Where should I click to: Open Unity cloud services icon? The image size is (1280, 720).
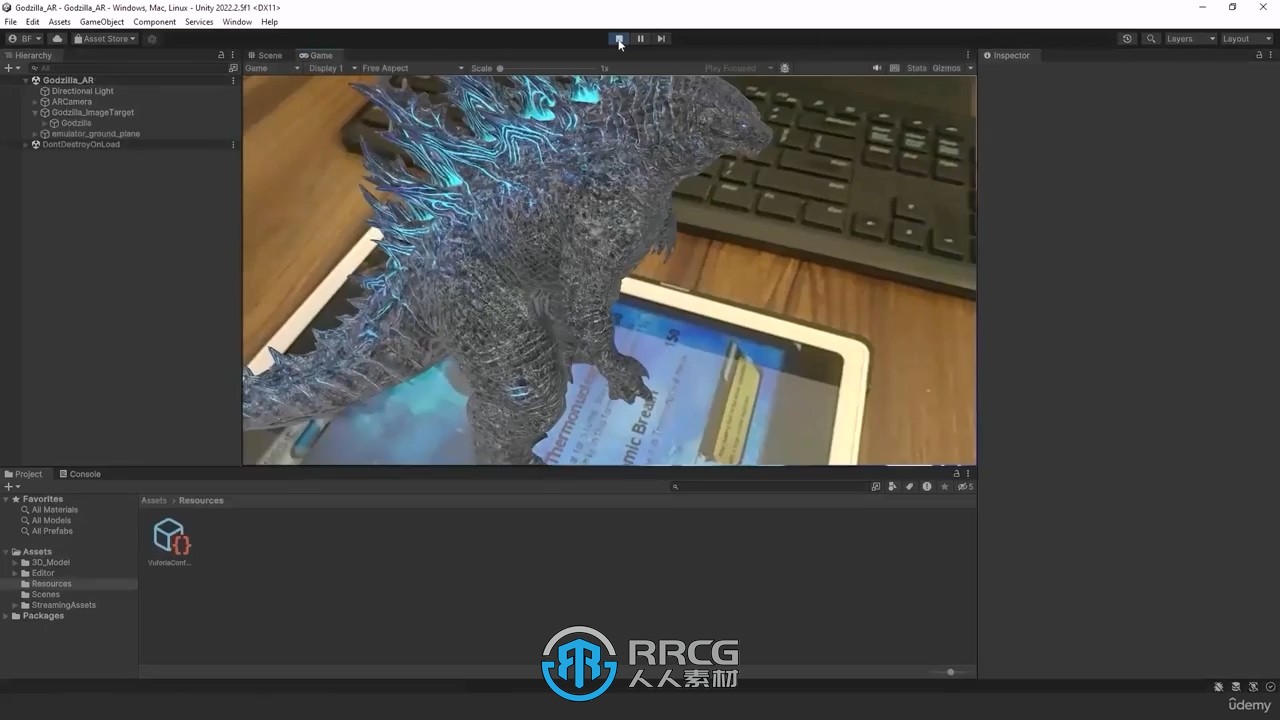57,39
